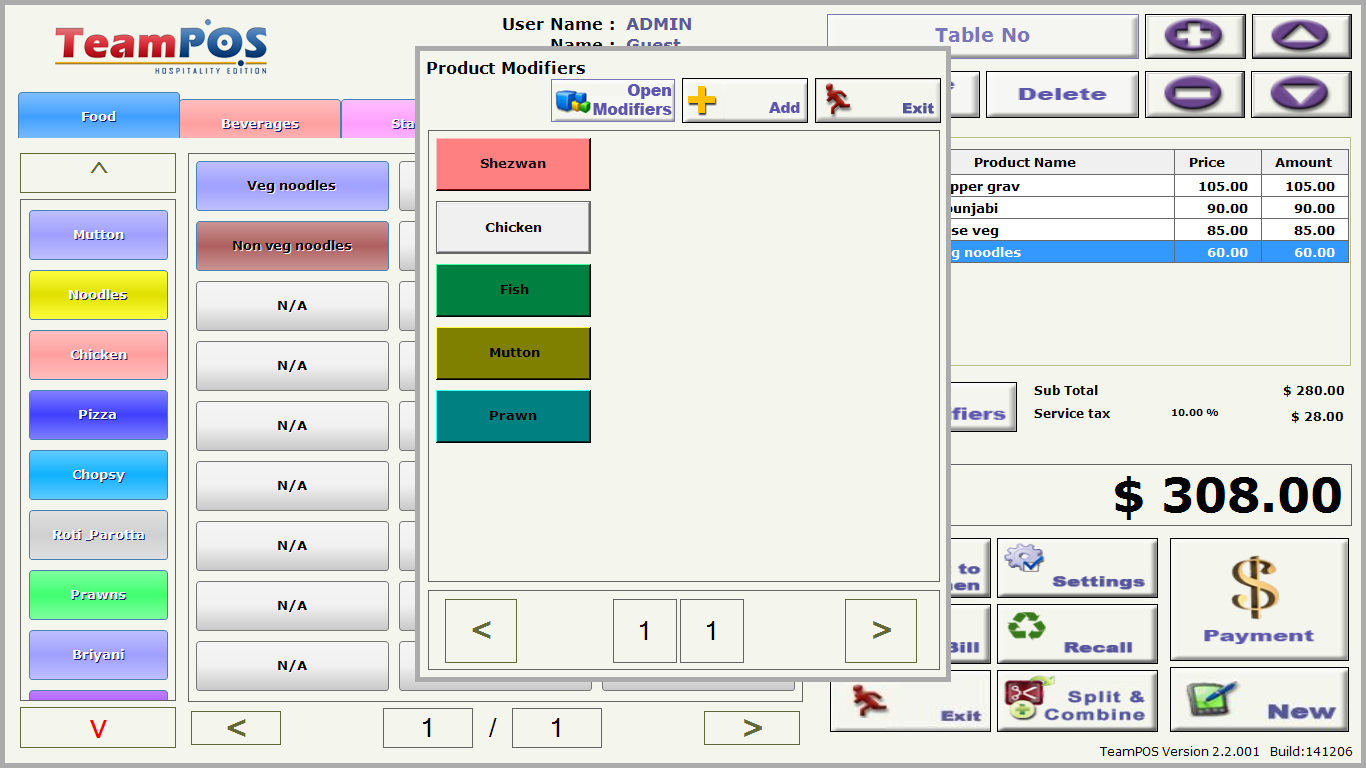
Task: Select the Pizza category
Action: 98,415
